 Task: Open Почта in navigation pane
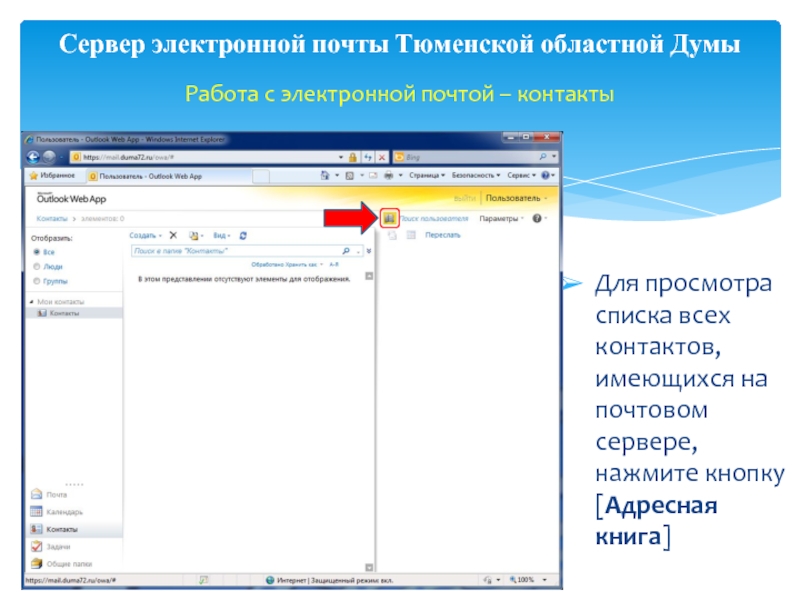[x=56, y=494]
